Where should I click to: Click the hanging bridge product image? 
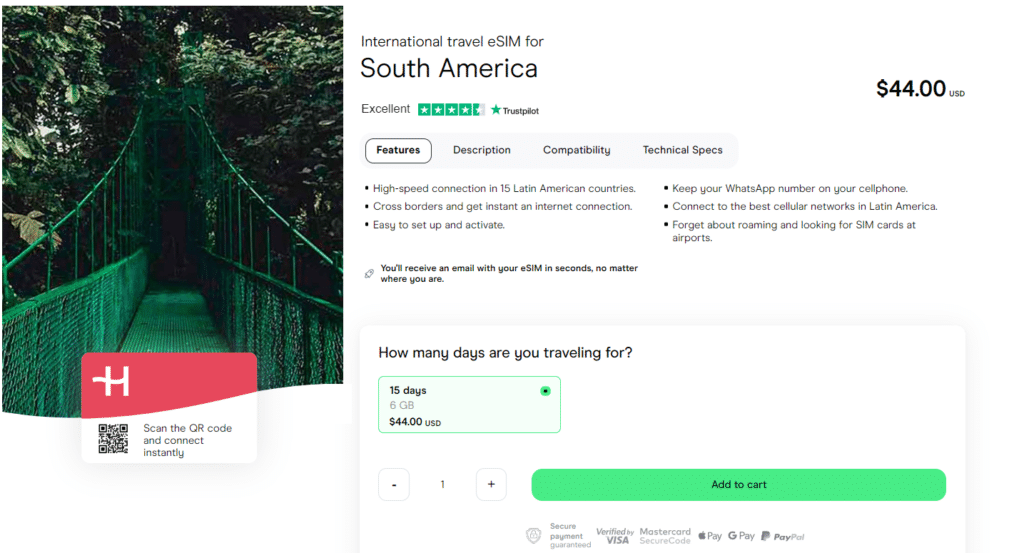(172, 200)
